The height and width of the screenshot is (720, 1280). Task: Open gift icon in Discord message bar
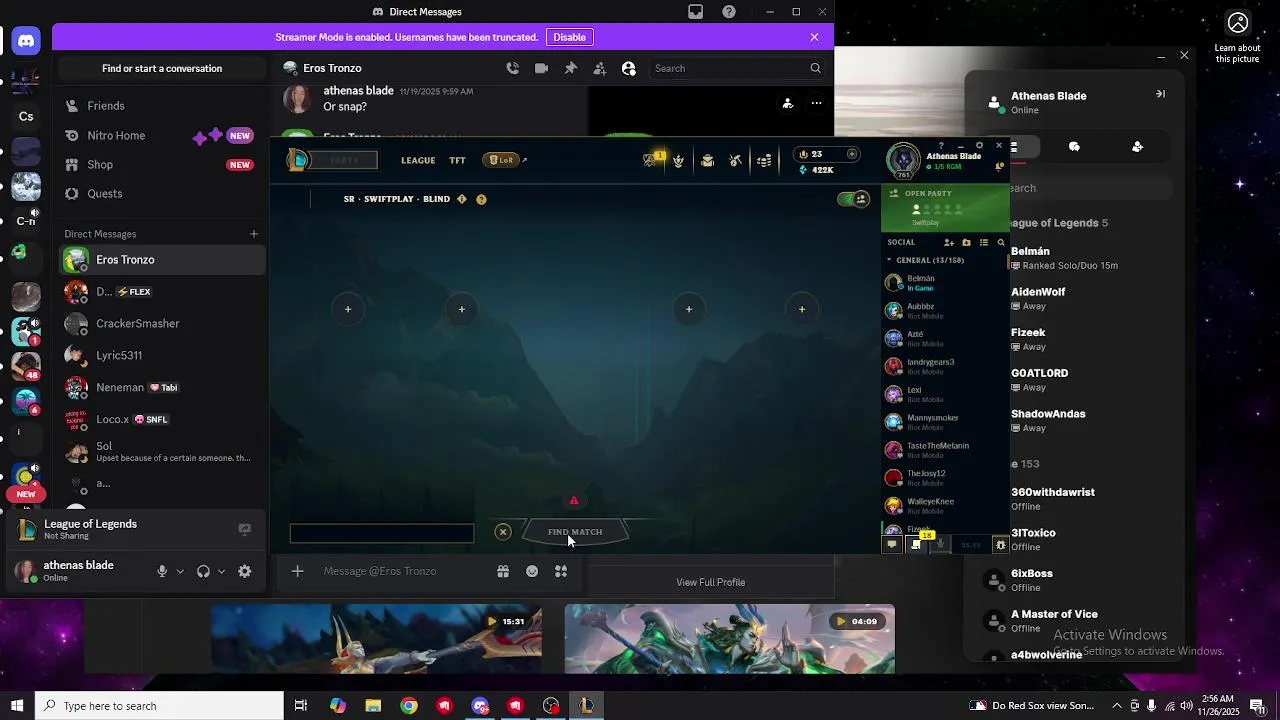click(x=503, y=571)
